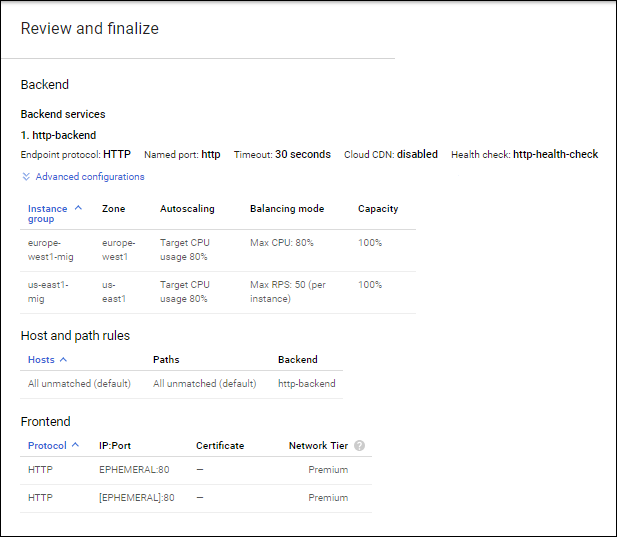Select the us-east1-mig instance group cell
The height and width of the screenshot is (537, 617).
click(x=48, y=292)
